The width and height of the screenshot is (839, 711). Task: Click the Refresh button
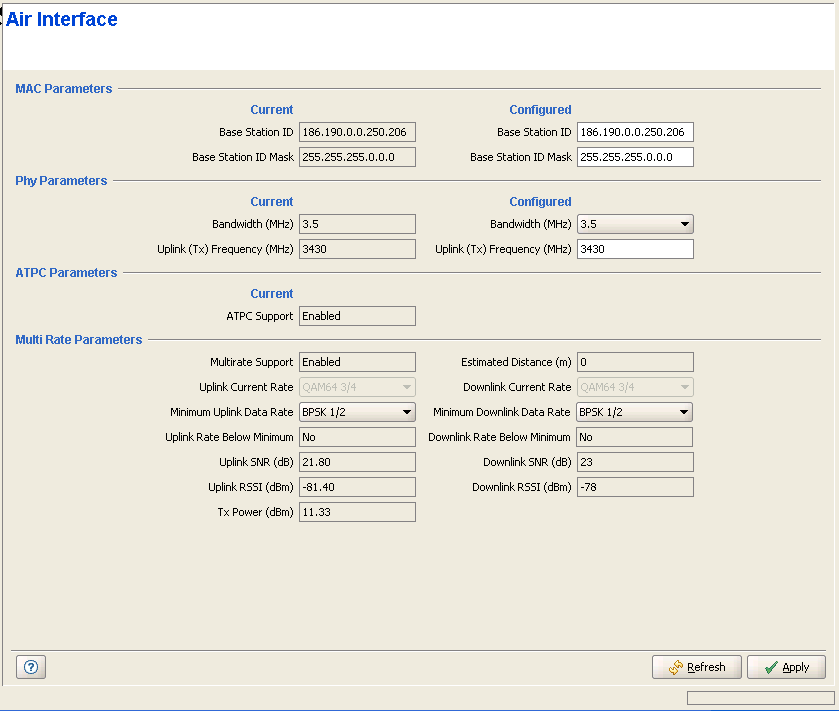[x=697, y=667]
